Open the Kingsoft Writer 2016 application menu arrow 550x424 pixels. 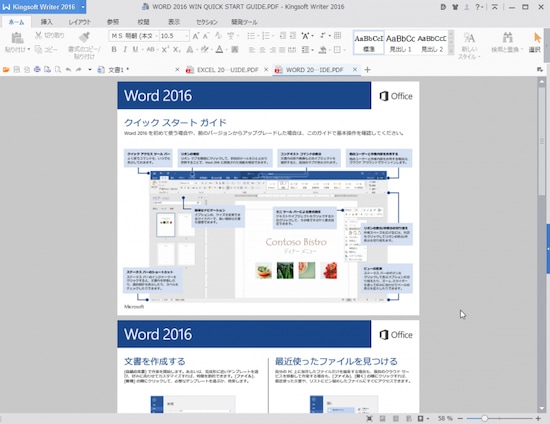[83, 7]
